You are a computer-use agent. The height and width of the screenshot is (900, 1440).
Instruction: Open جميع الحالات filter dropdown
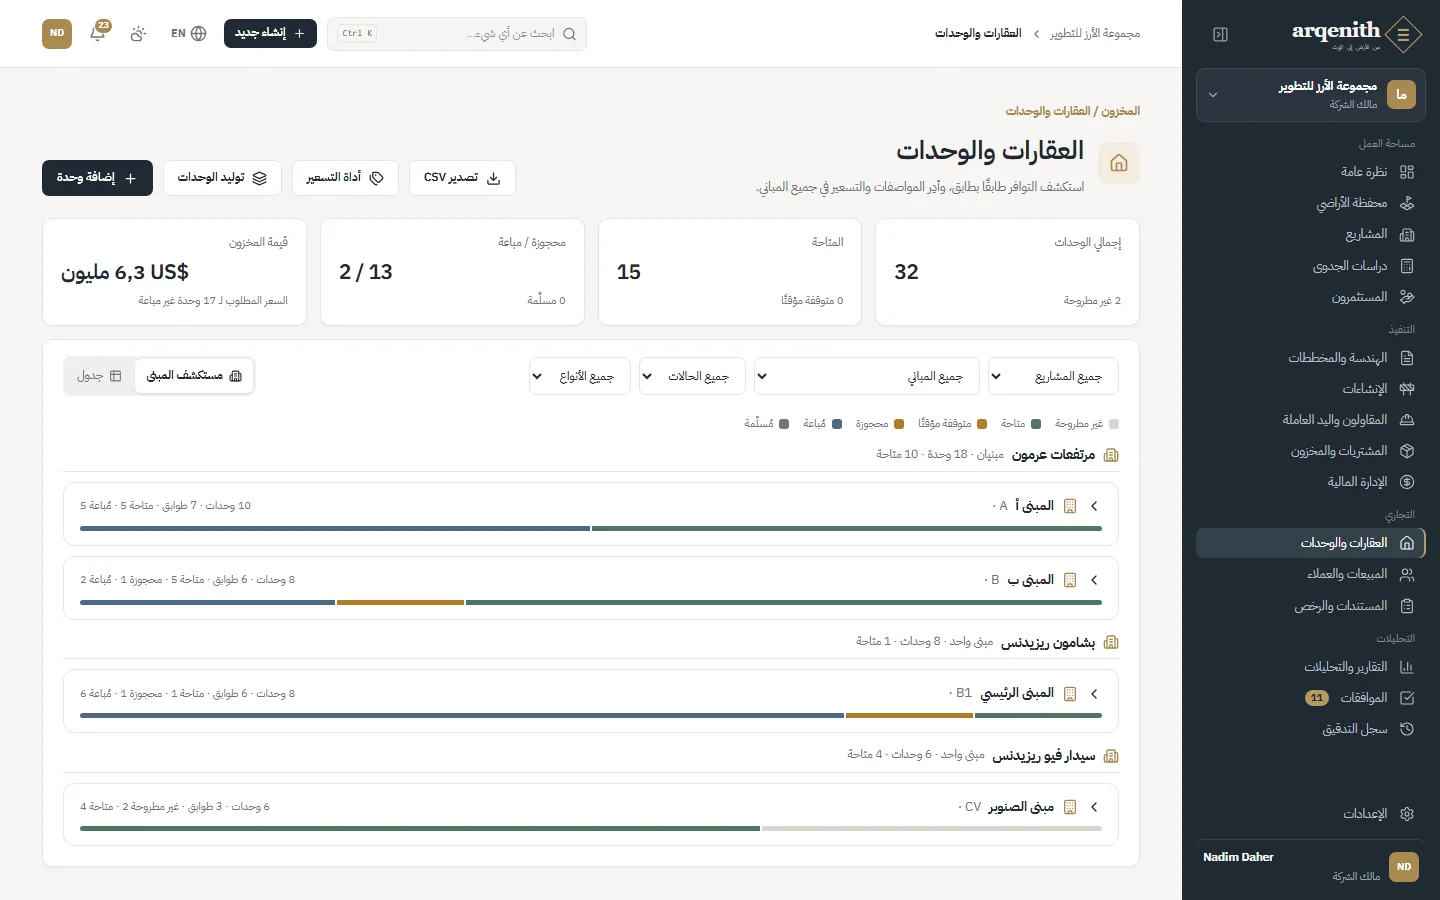click(692, 376)
